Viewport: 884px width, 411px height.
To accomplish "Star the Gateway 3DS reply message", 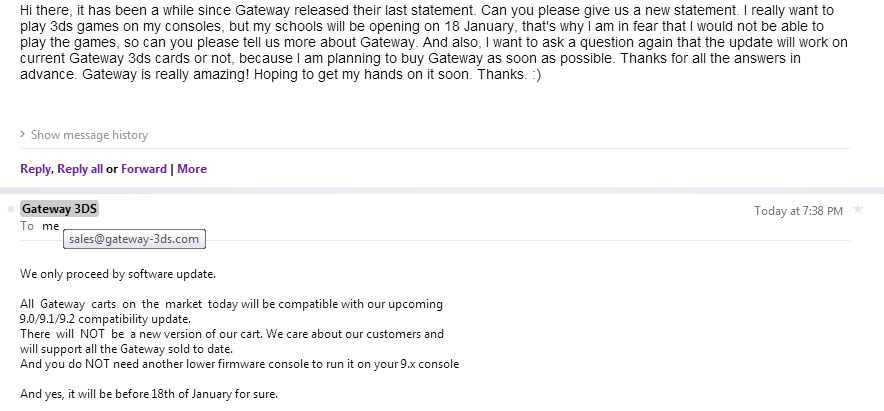I will (x=858, y=210).
